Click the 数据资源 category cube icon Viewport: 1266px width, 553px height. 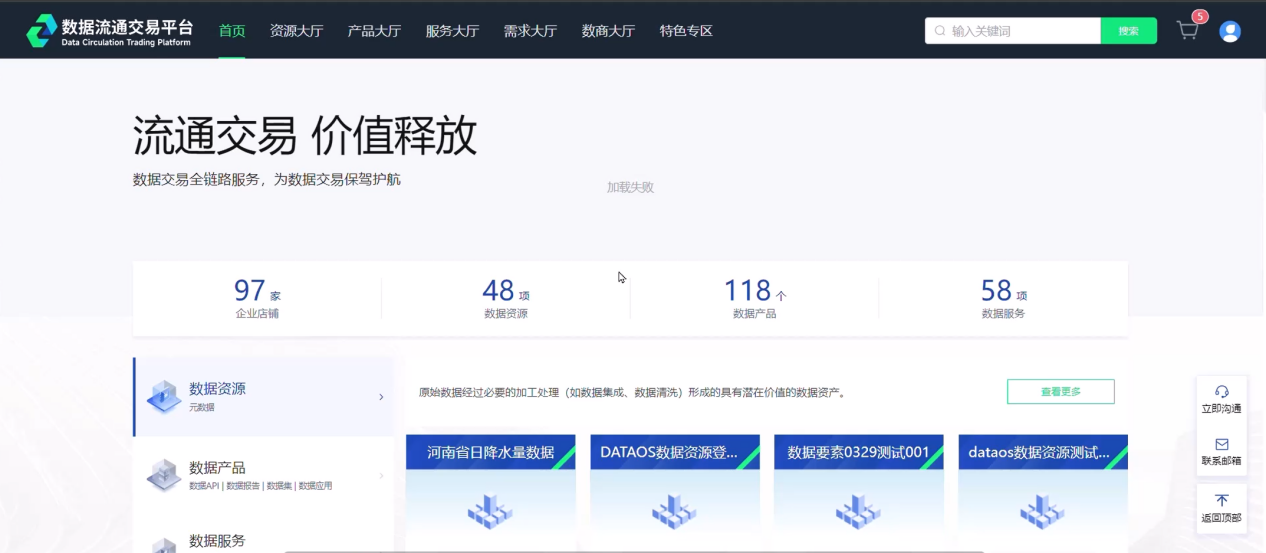pos(164,397)
